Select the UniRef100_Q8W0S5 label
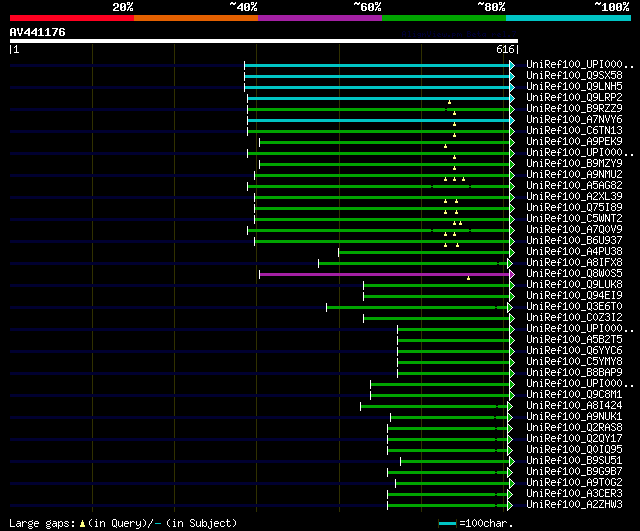 pos(574,274)
